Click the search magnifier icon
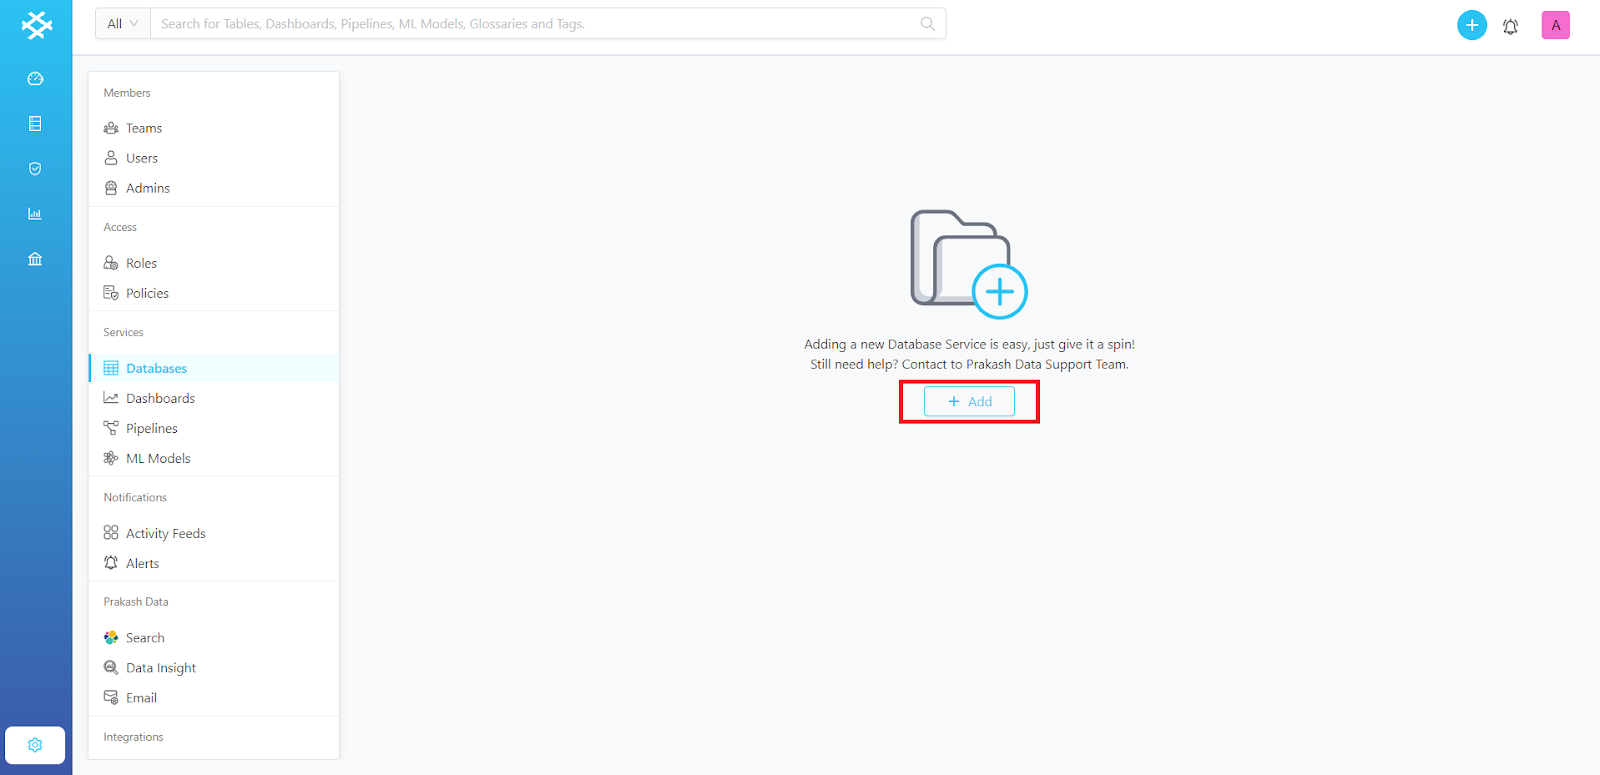 [x=927, y=24]
